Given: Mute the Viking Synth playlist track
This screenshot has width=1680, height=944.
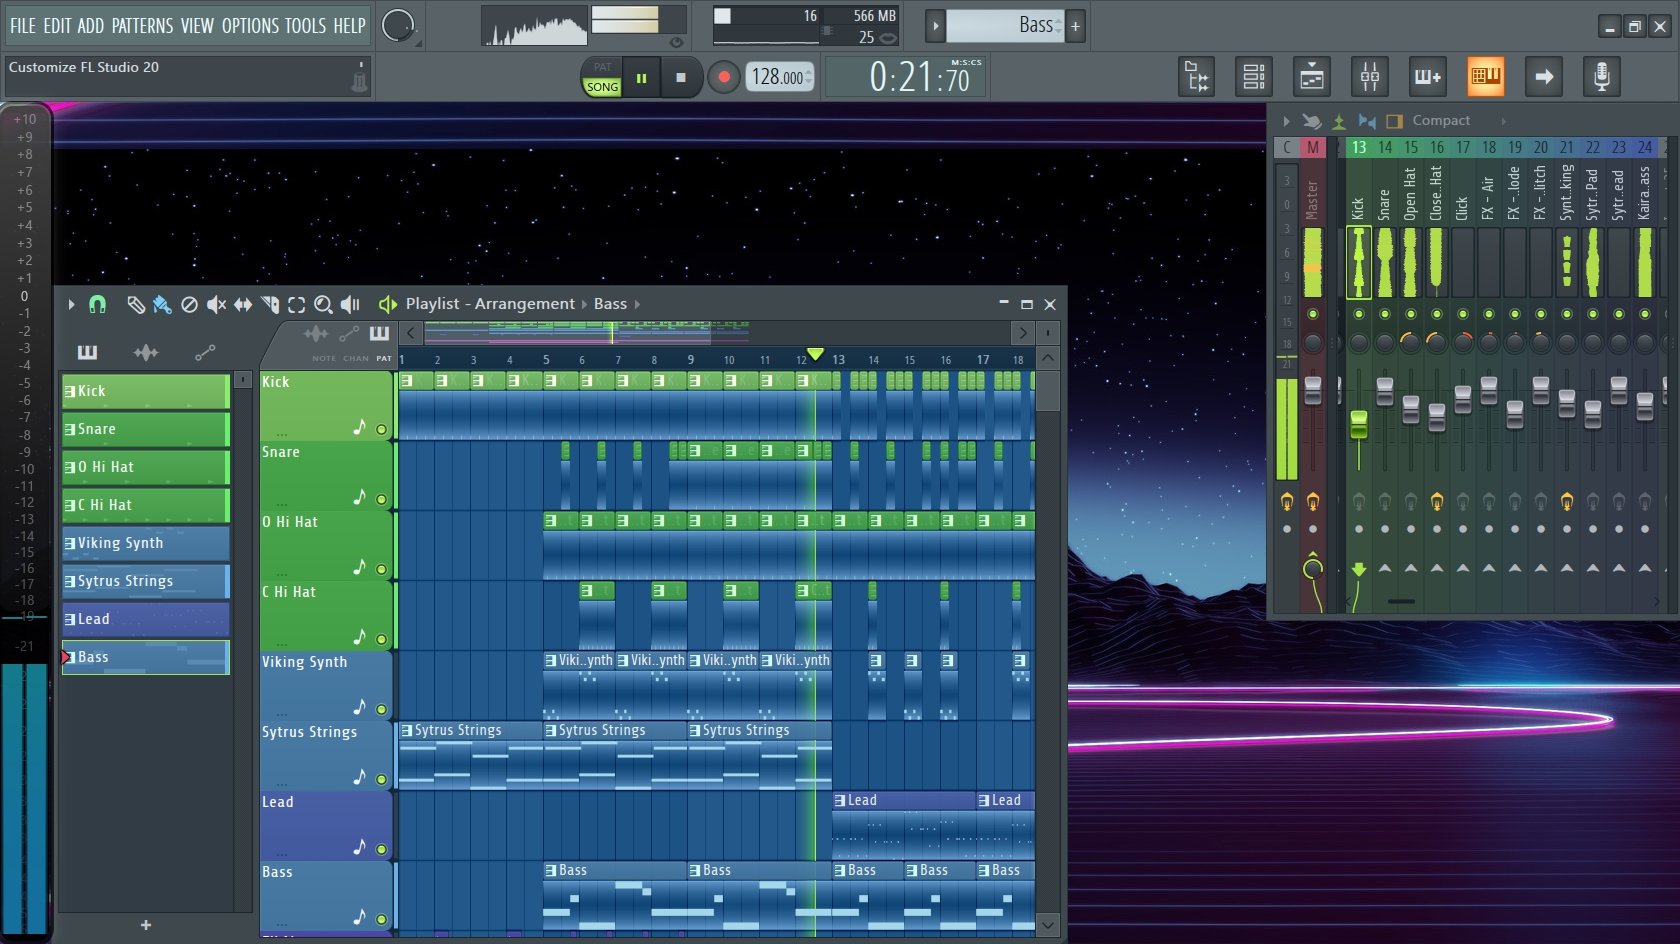Looking at the screenshot, I should pyautogui.click(x=381, y=707).
